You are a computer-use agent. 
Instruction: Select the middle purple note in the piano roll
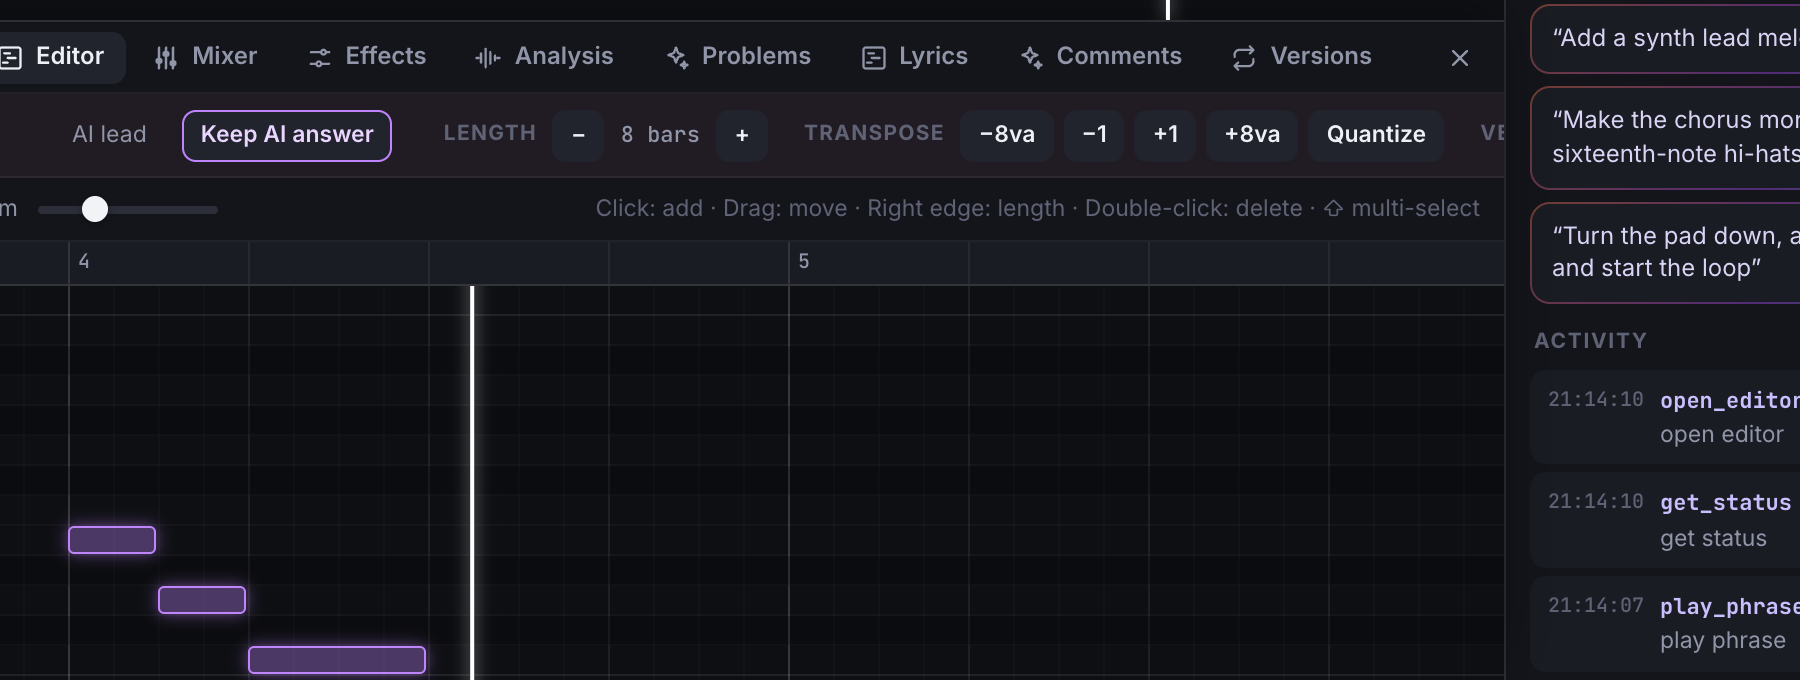pyautogui.click(x=202, y=600)
